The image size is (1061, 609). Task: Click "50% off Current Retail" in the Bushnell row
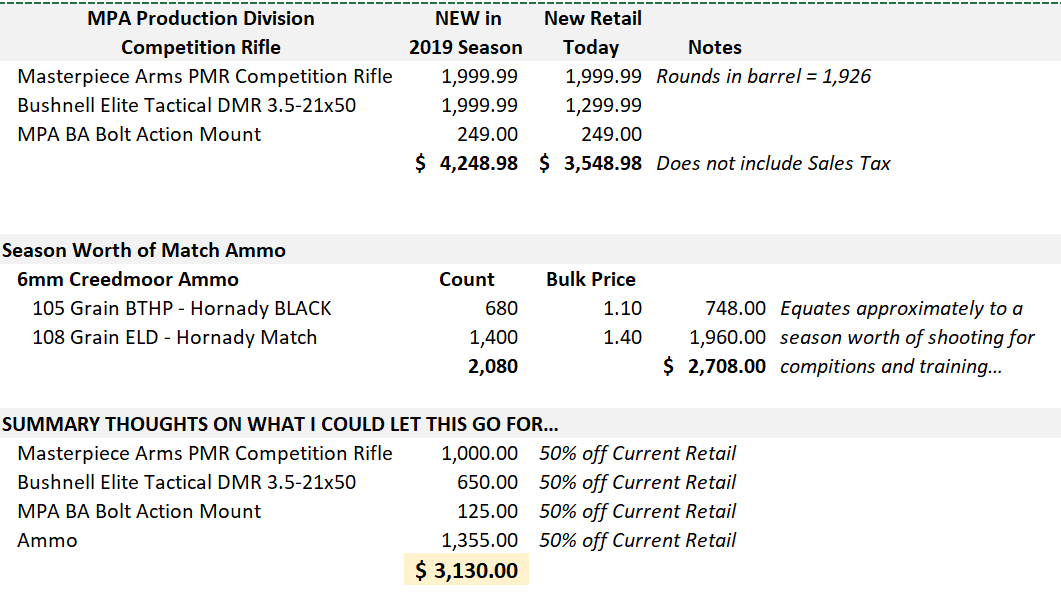[x=637, y=482]
